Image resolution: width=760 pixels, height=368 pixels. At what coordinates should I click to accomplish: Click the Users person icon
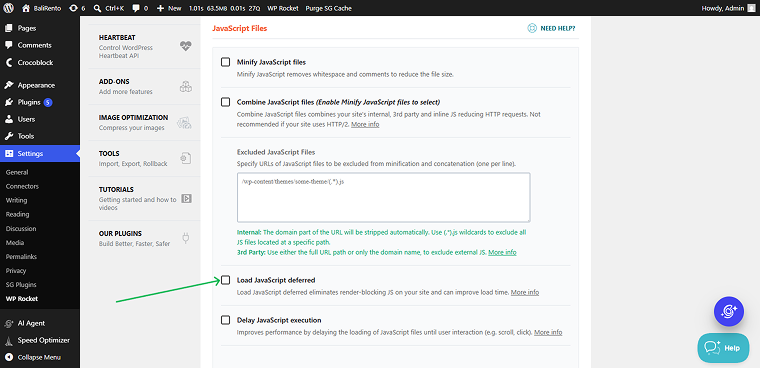click(x=9, y=119)
